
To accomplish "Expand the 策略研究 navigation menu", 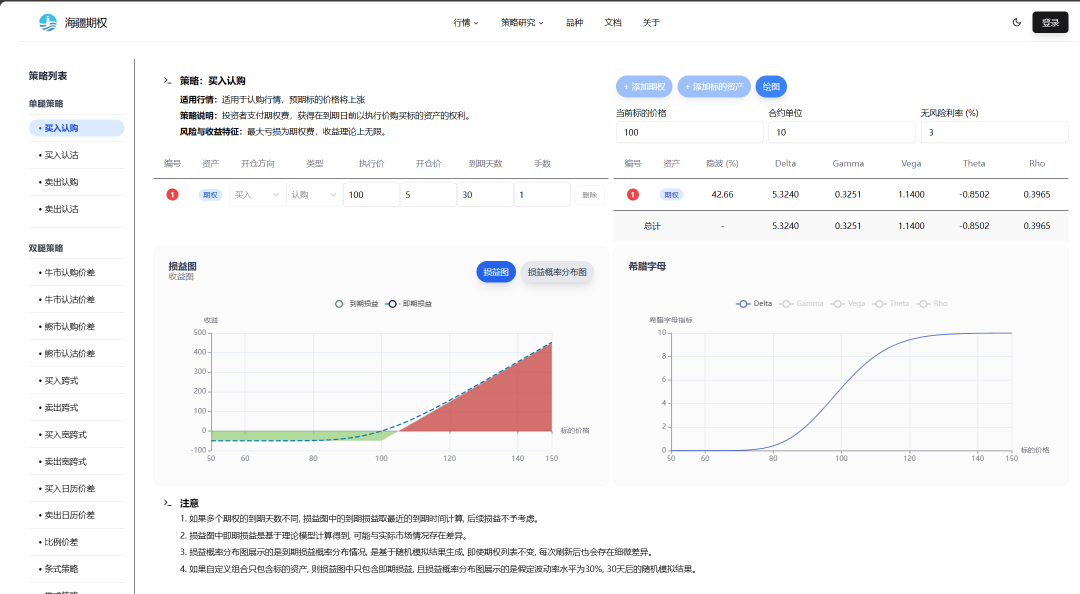I will pyautogui.click(x=522, y=22).
